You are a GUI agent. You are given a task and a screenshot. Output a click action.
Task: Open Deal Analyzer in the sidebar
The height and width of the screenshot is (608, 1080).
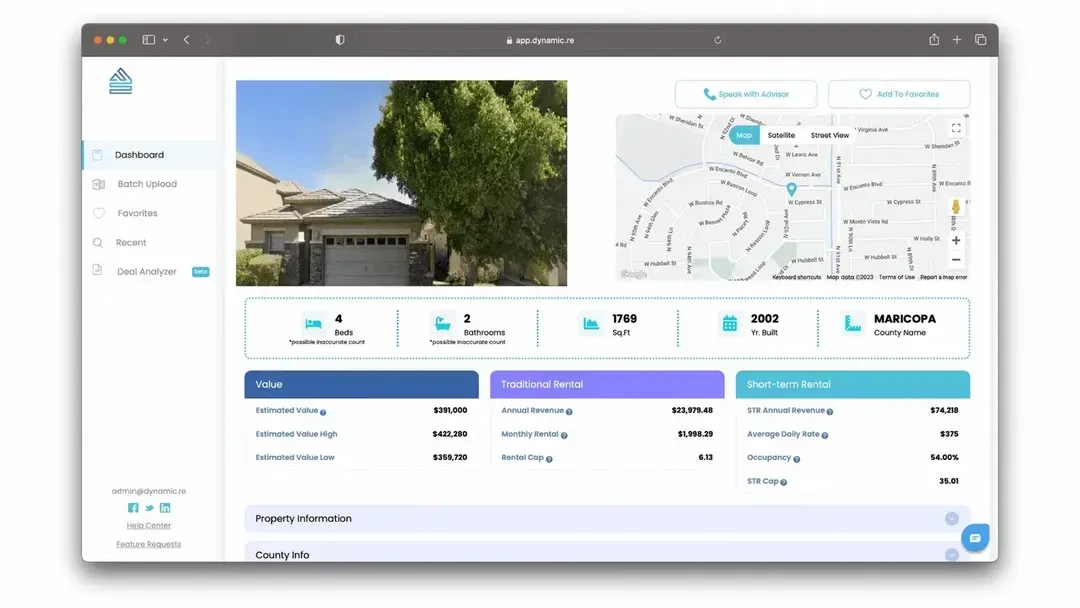tap(147, 271)
